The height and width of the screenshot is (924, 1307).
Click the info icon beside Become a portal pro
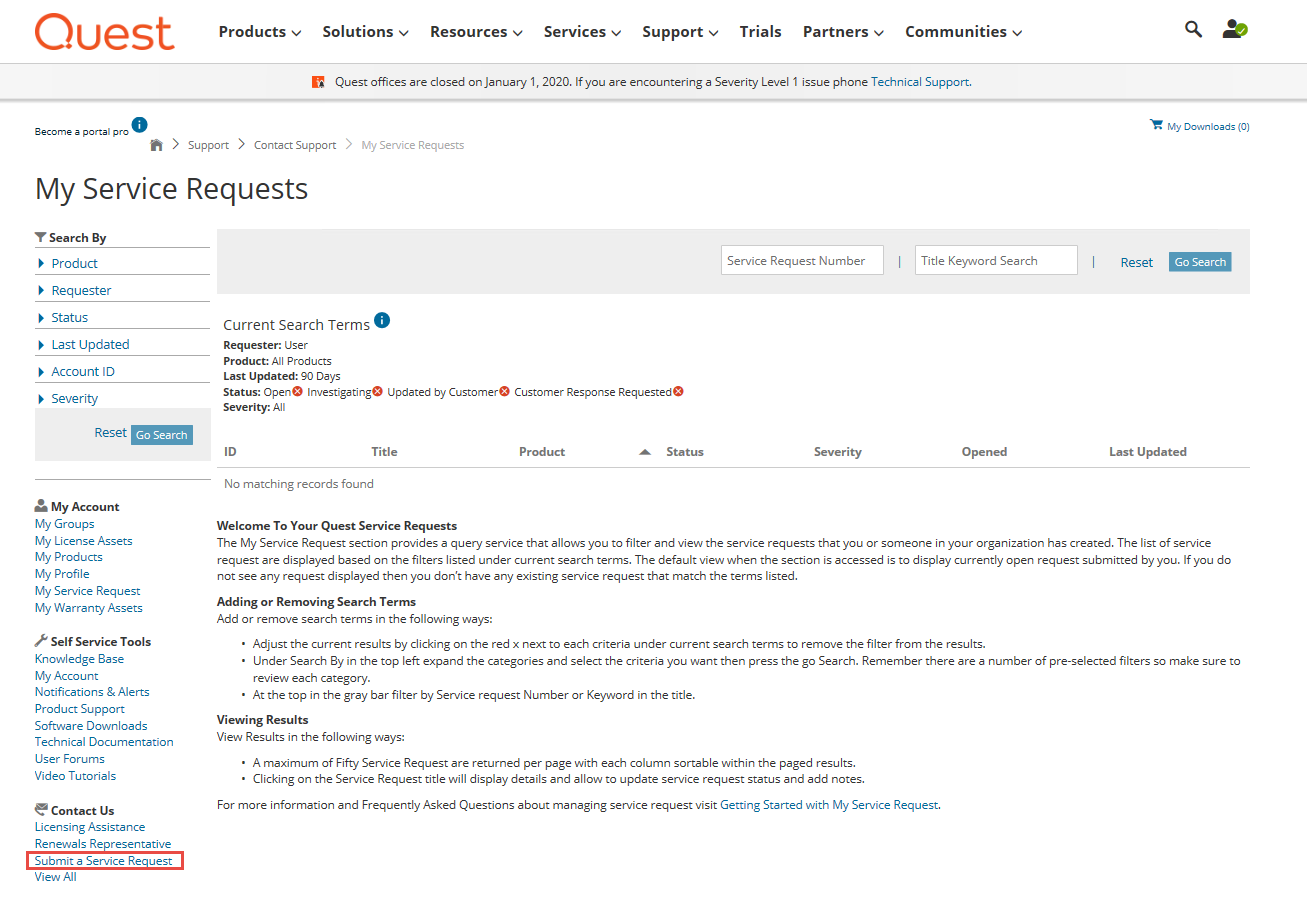click(x=140, y=125)
